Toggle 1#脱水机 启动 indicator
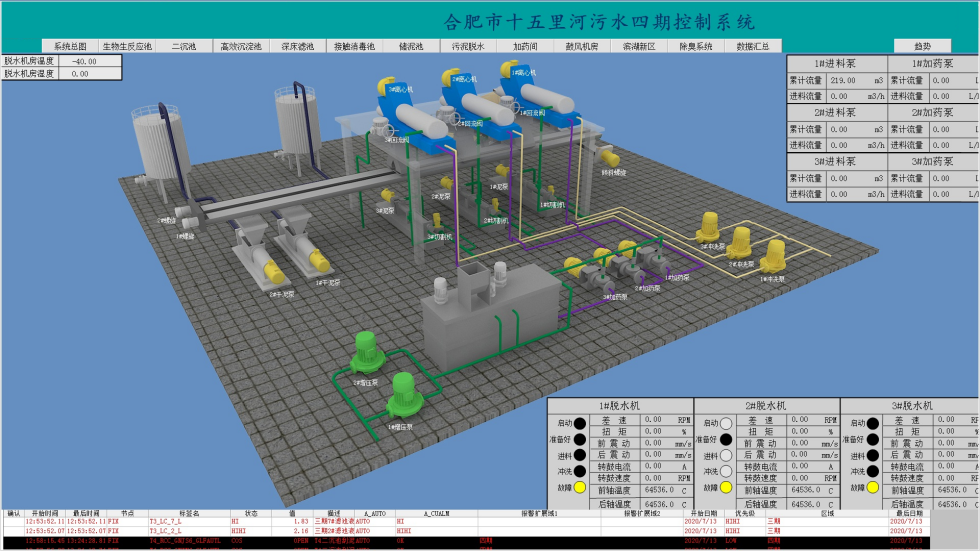 pos(580,423)
